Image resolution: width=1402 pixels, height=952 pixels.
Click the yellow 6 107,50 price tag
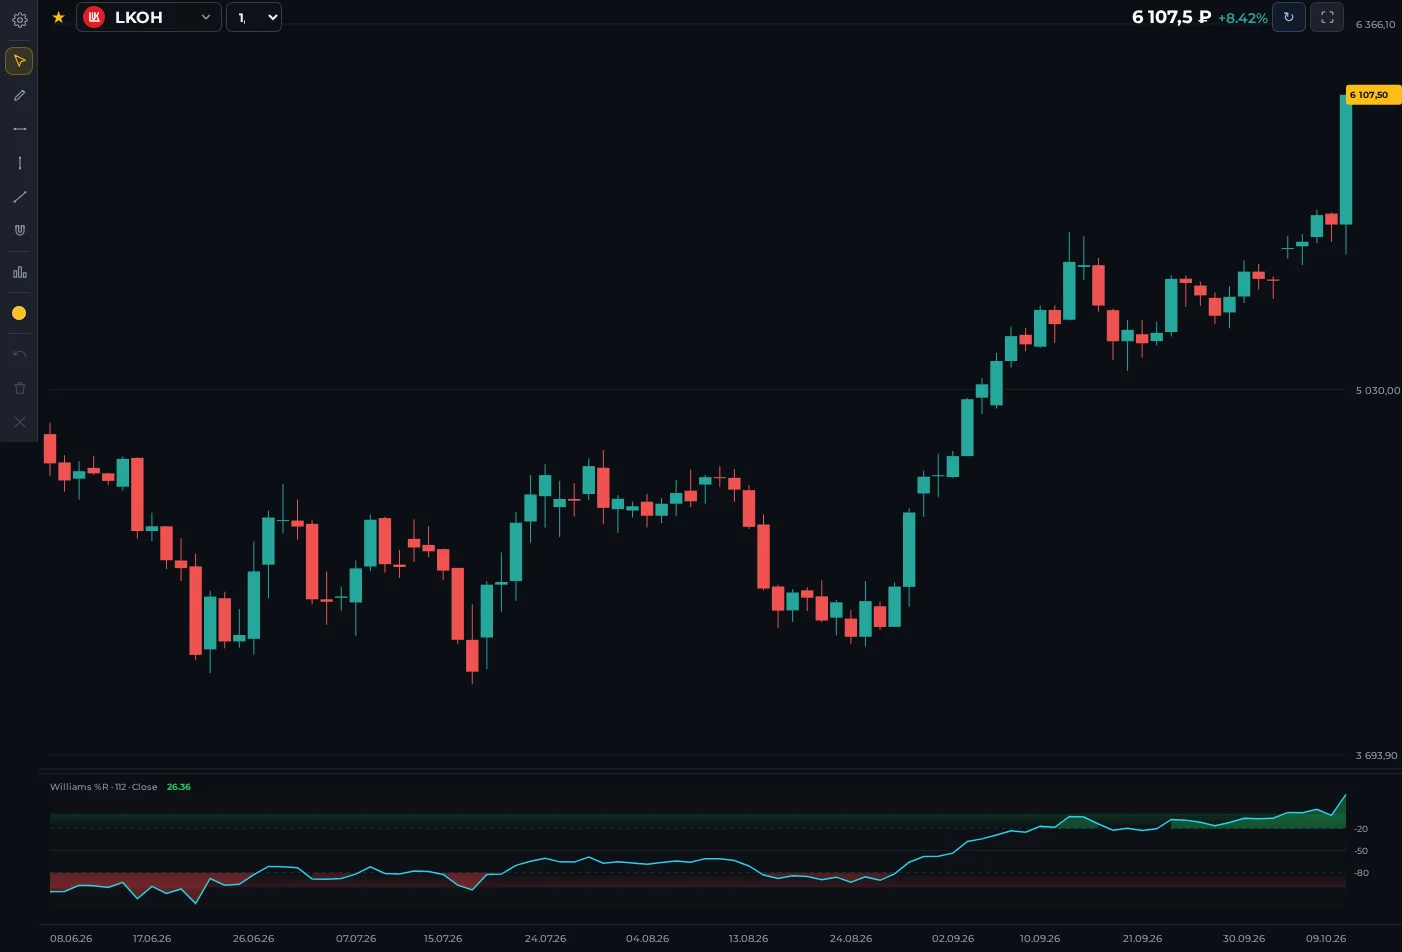pyautogui.click(x=1373, y=95)
